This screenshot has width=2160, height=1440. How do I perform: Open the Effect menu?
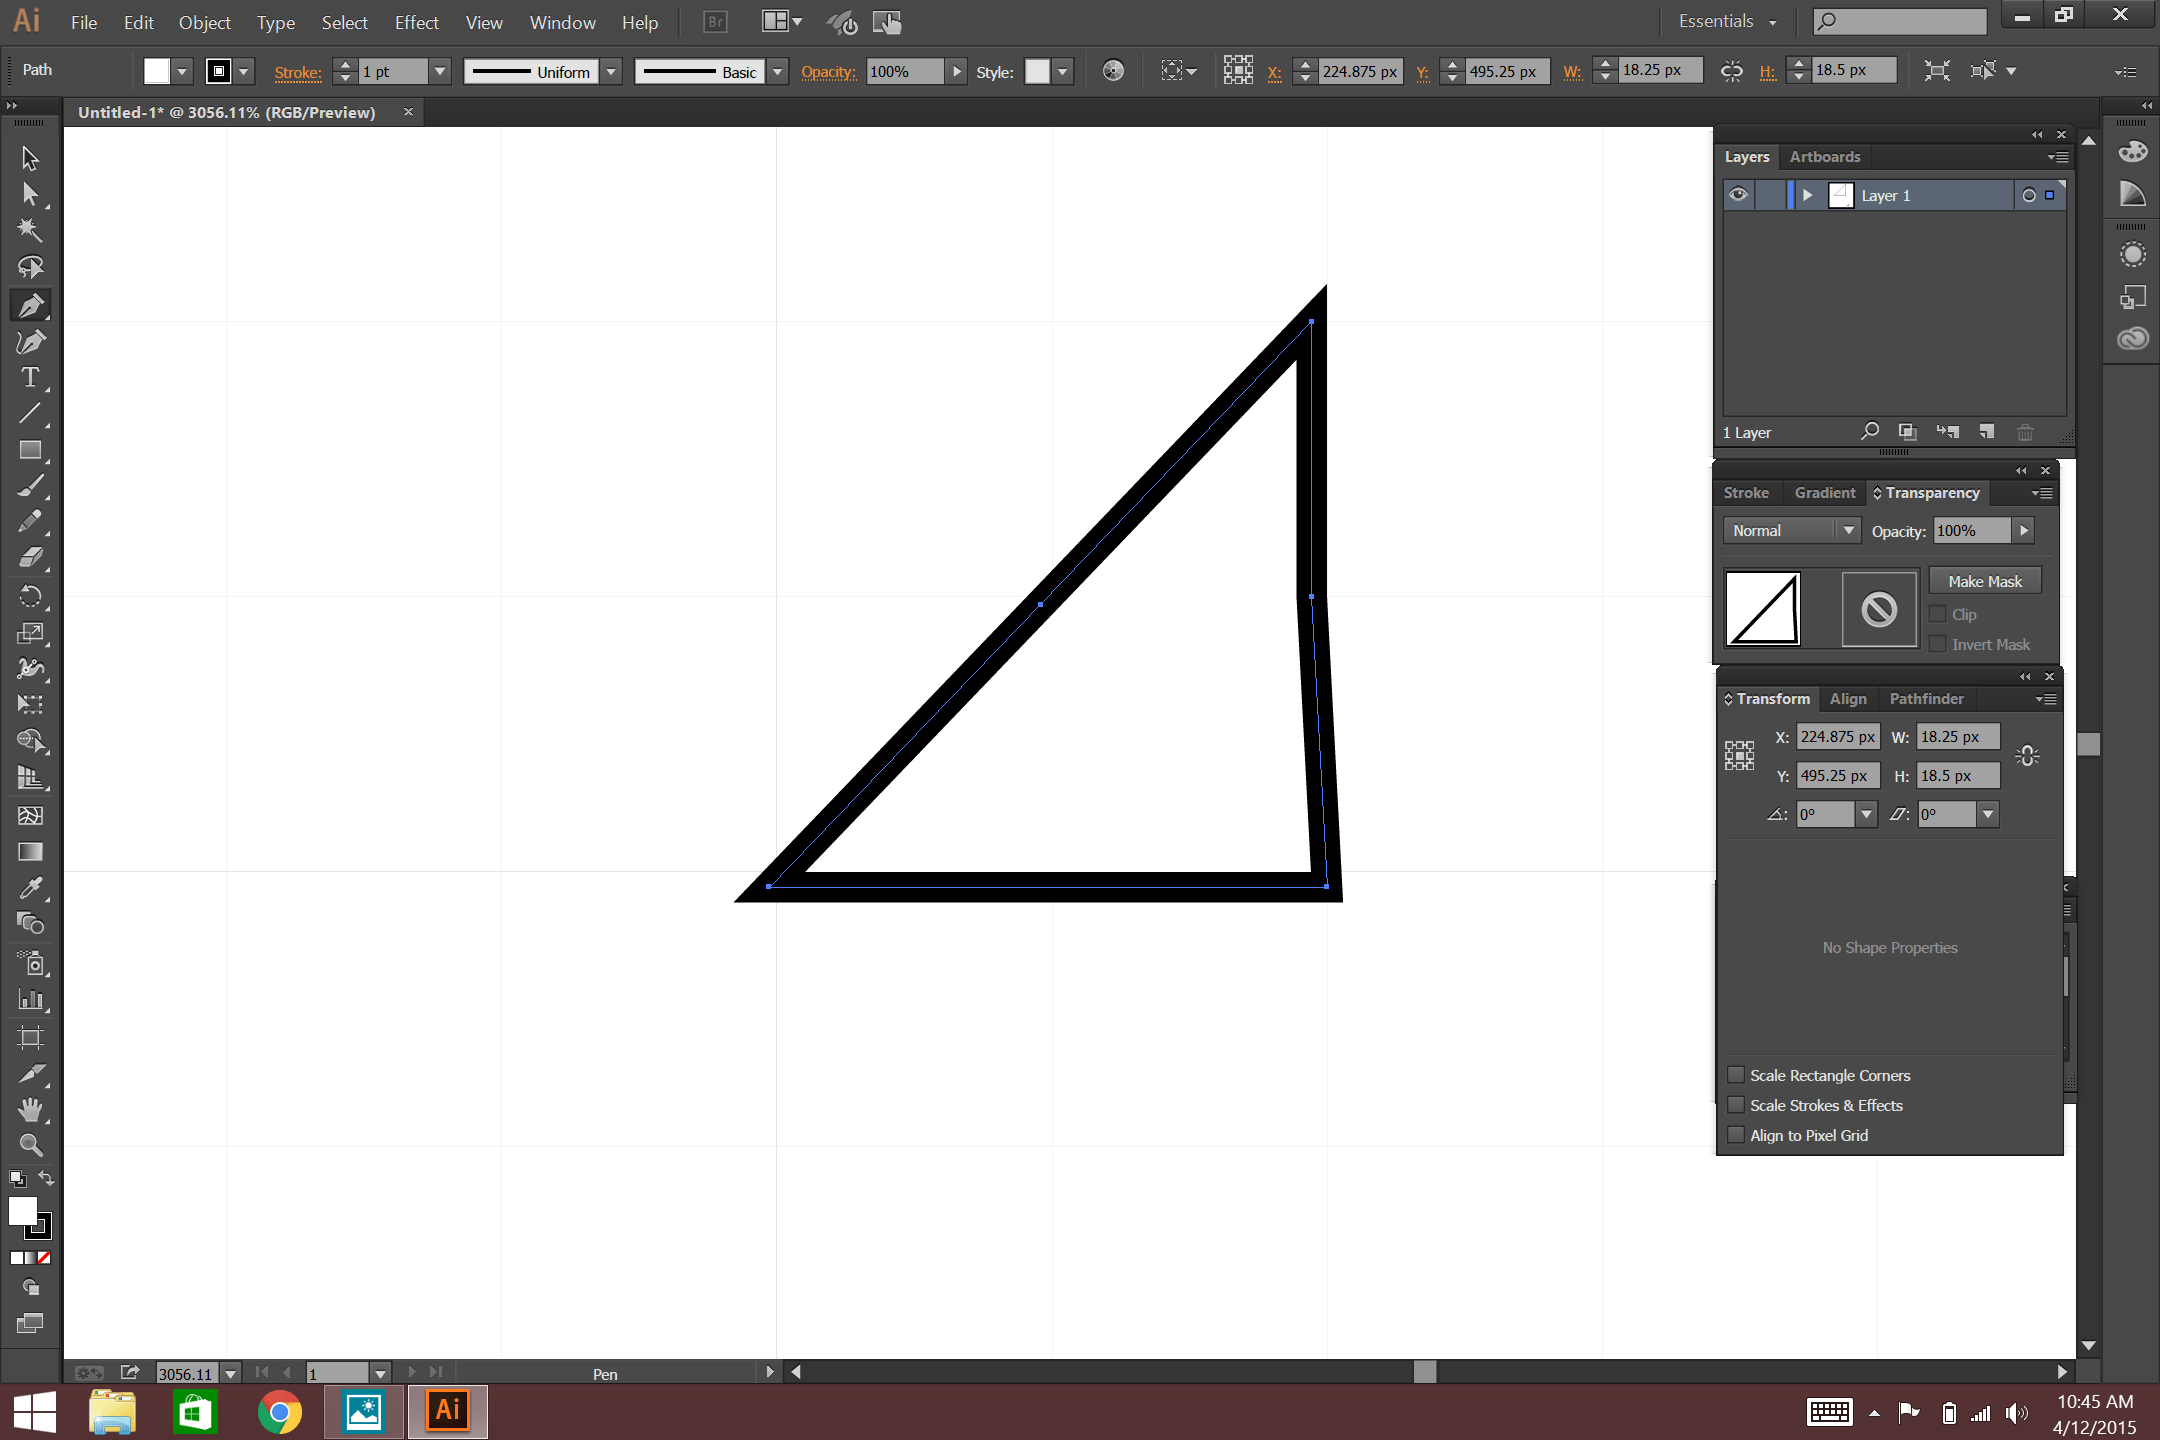[416, 22]
